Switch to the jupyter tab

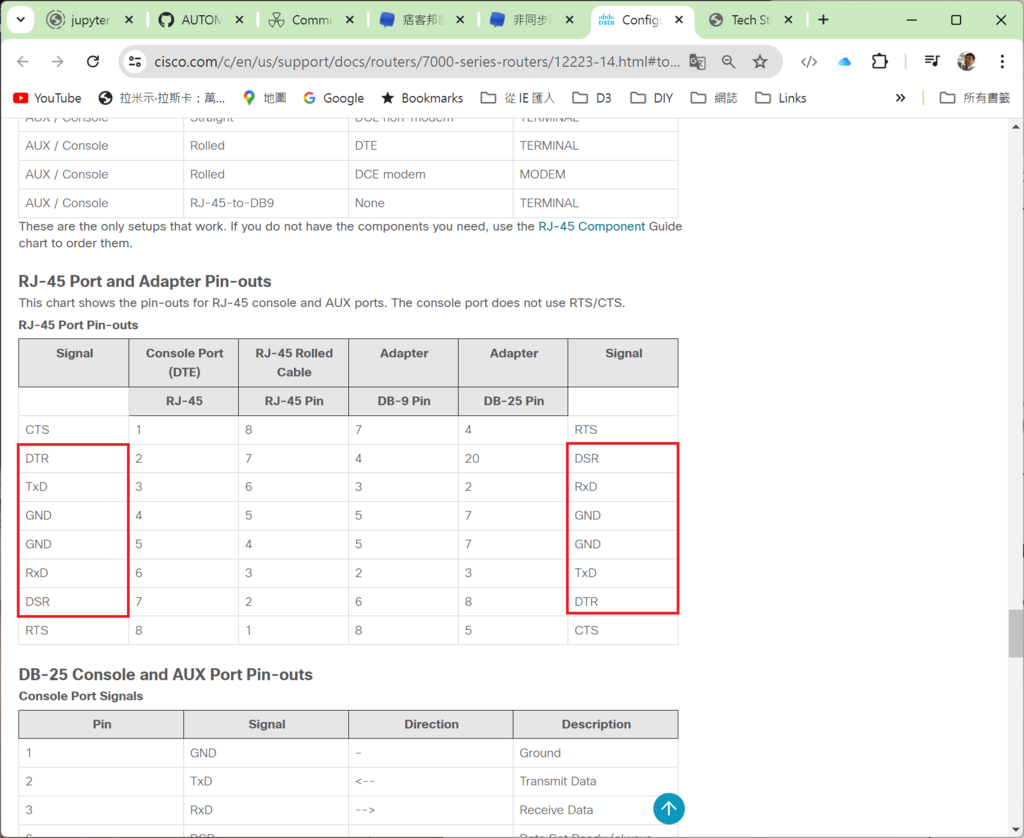90,20
